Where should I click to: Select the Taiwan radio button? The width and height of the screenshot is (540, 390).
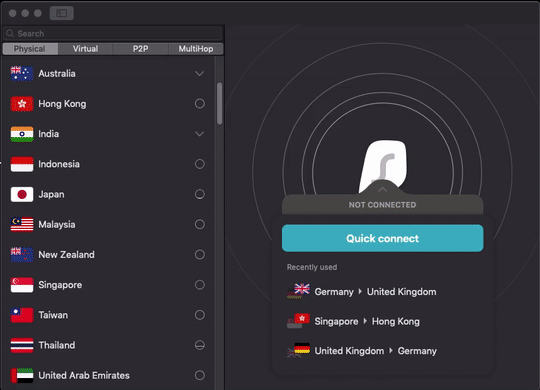[x=200, y=315]
